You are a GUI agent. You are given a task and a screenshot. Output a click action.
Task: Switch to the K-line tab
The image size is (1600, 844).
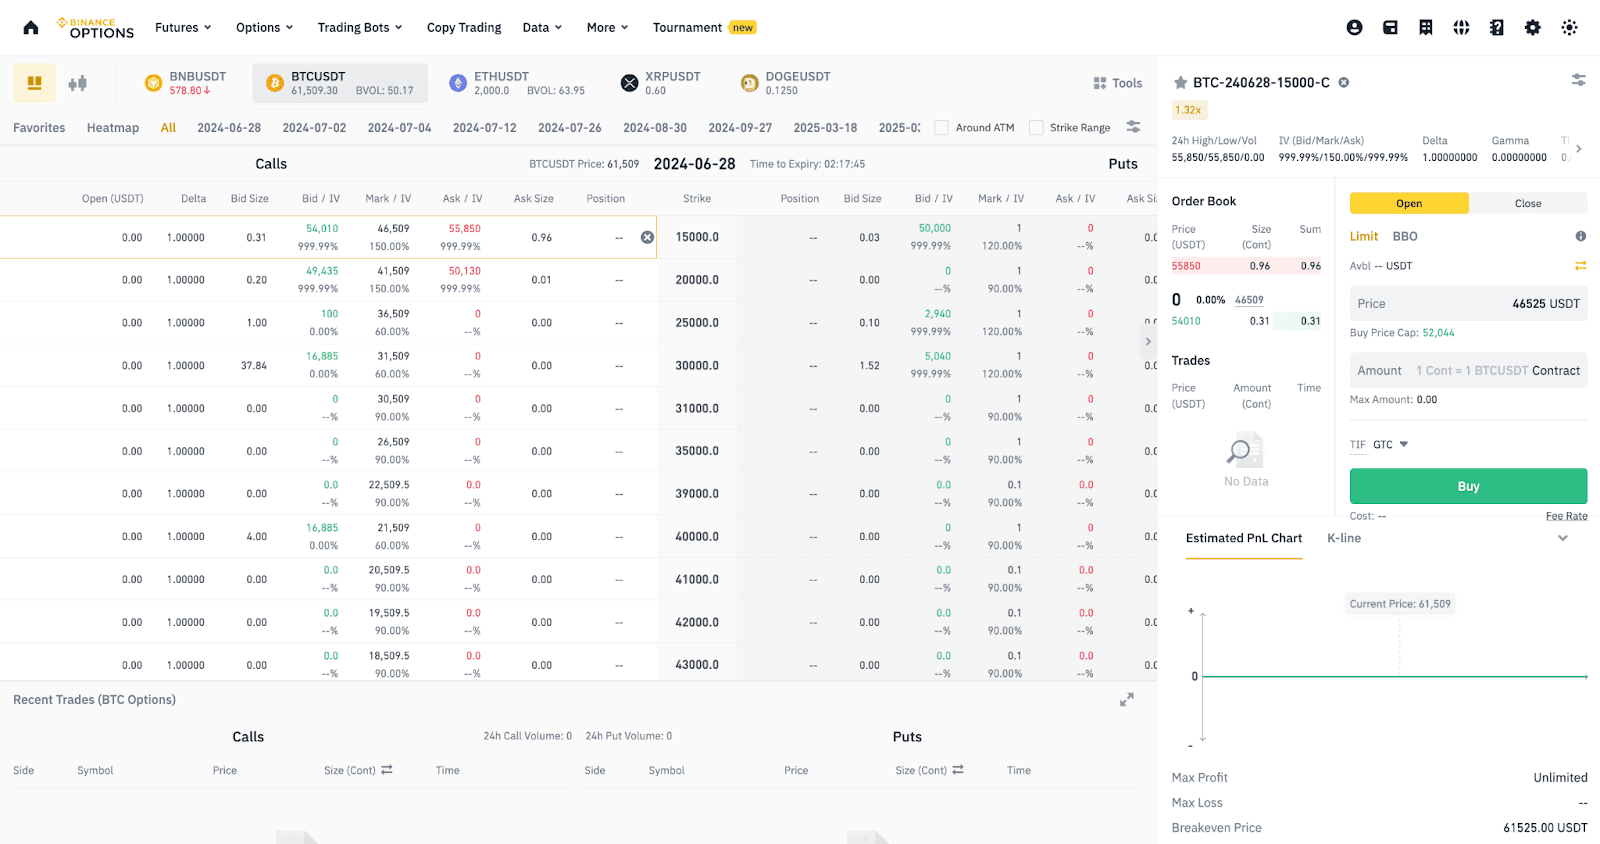pyautogui.click(x=1343, y=538)
